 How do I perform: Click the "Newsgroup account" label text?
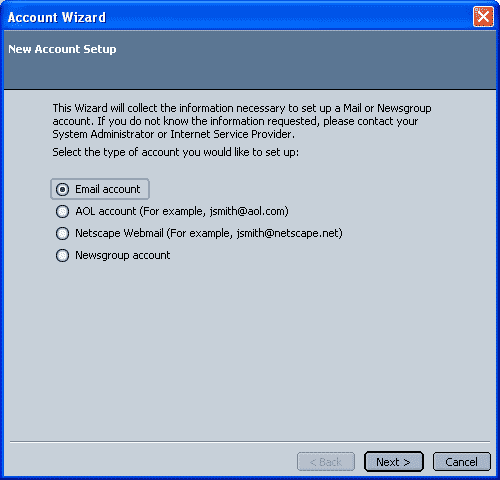click(123, 255)
